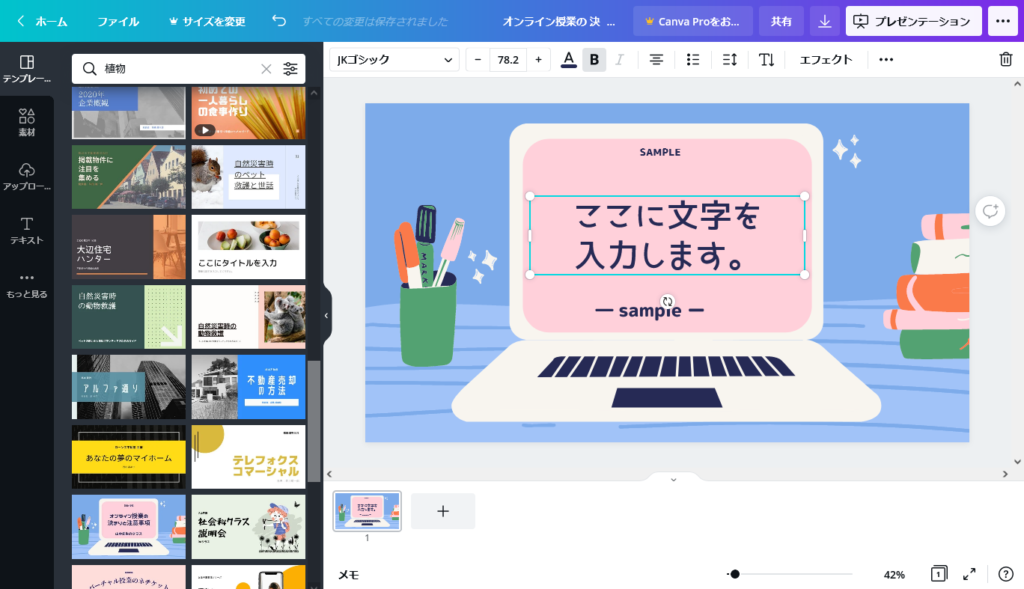Select the — sample — subtitle text
The height and width of the screenshot is (589, 1024).
pos(650,311)
